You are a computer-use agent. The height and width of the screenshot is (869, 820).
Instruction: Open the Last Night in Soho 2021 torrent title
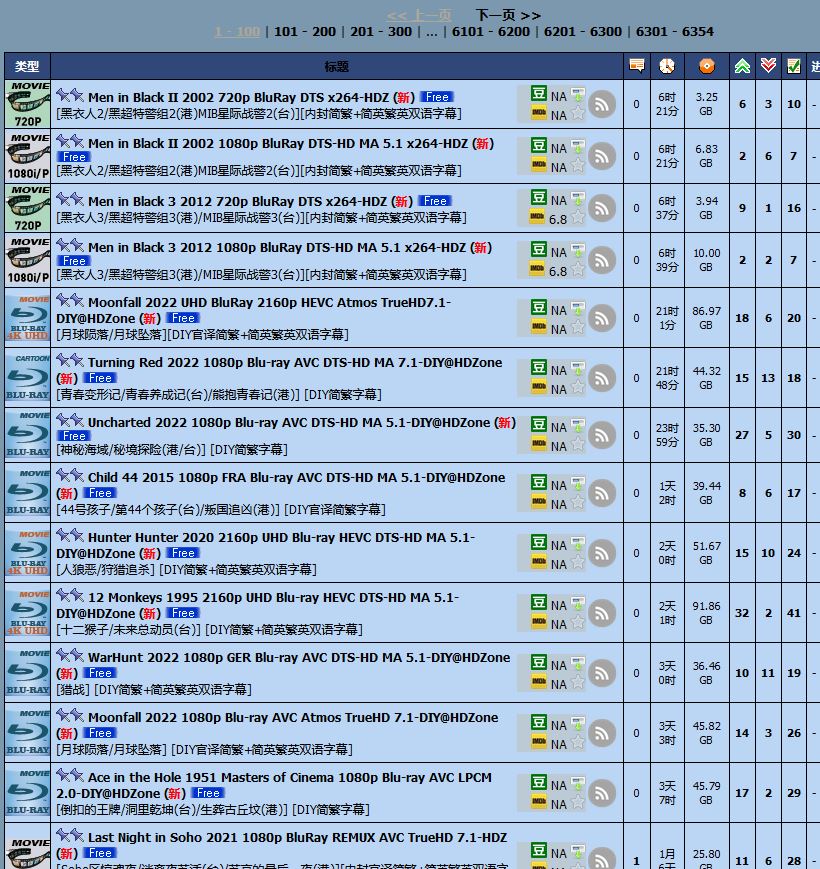[297, 837]
